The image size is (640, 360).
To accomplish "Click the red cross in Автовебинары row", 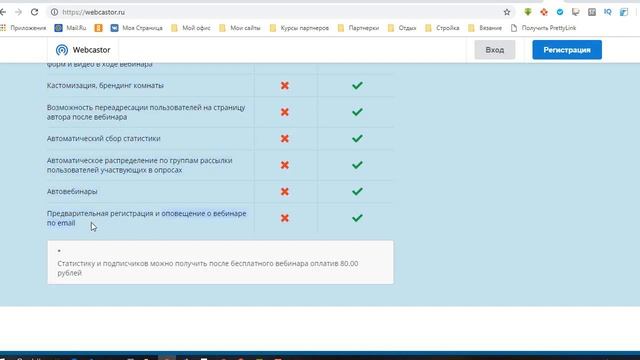I will [285, 191].
